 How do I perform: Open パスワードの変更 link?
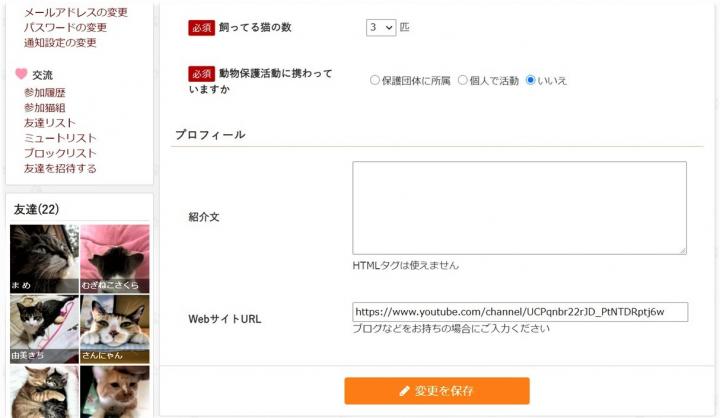click(x=65, y=28)
